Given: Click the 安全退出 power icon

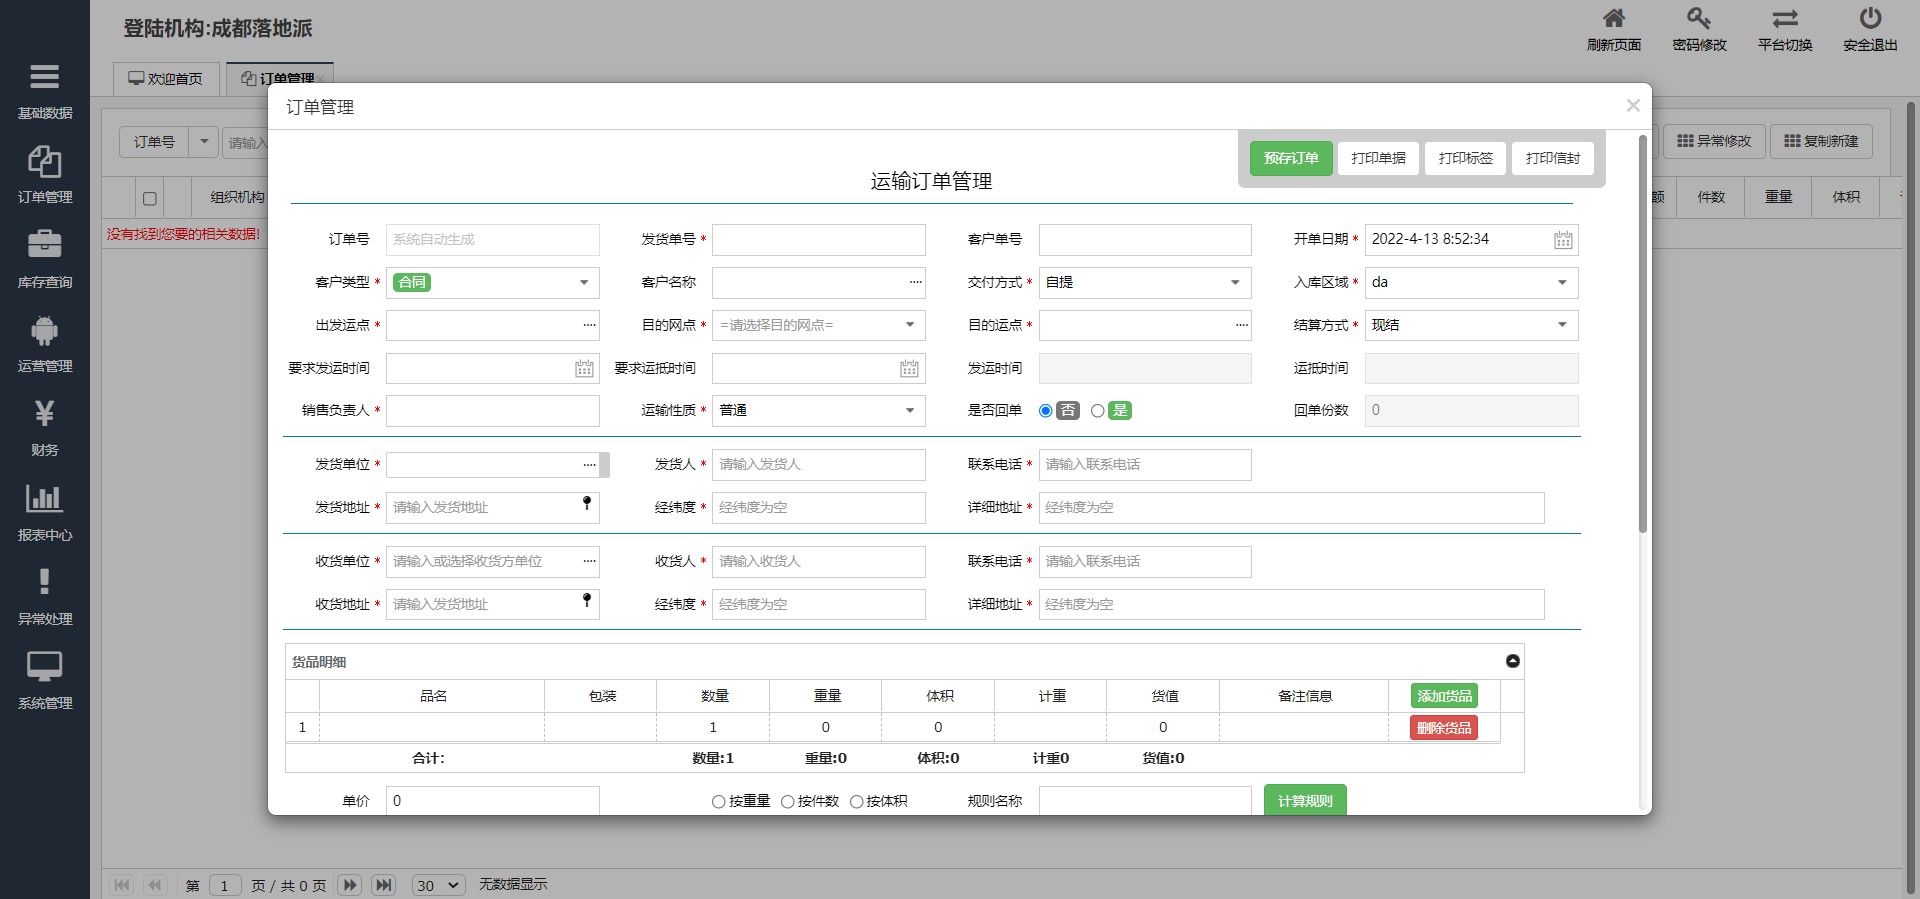Looking at the screenshot, I should click(x=1869, y=19).
